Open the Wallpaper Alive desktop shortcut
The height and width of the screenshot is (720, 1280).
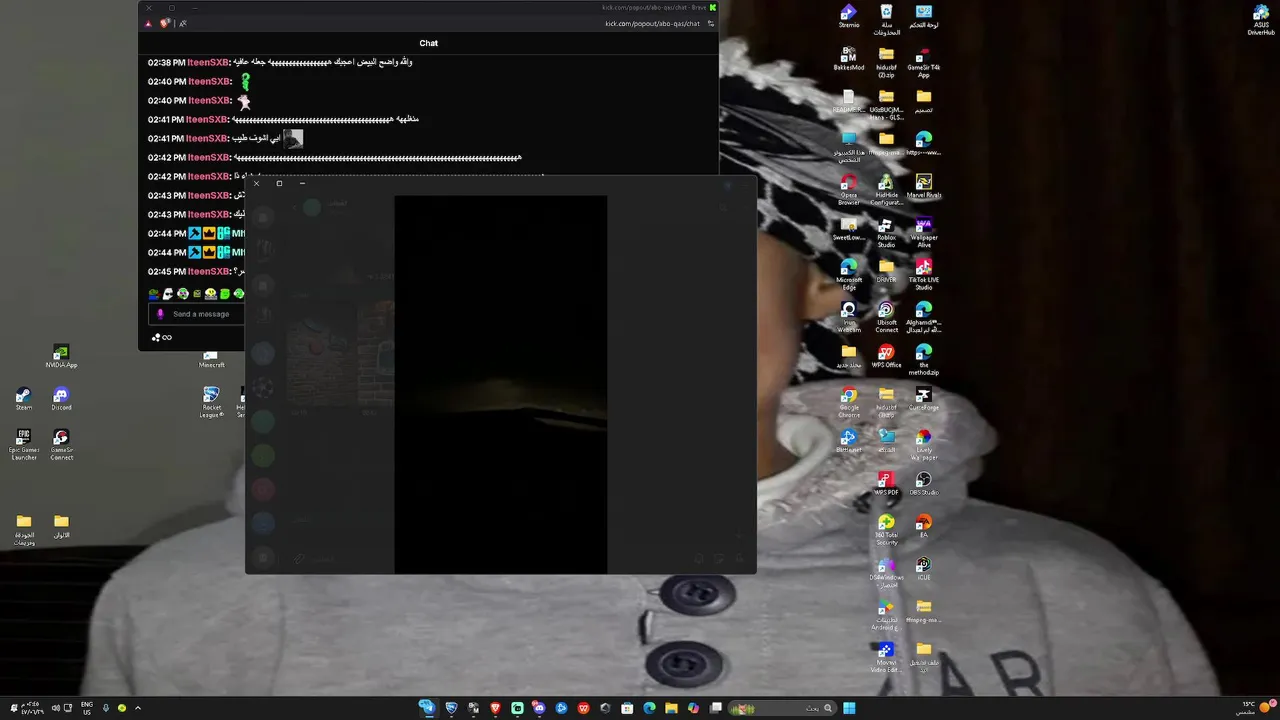point(924,232)
